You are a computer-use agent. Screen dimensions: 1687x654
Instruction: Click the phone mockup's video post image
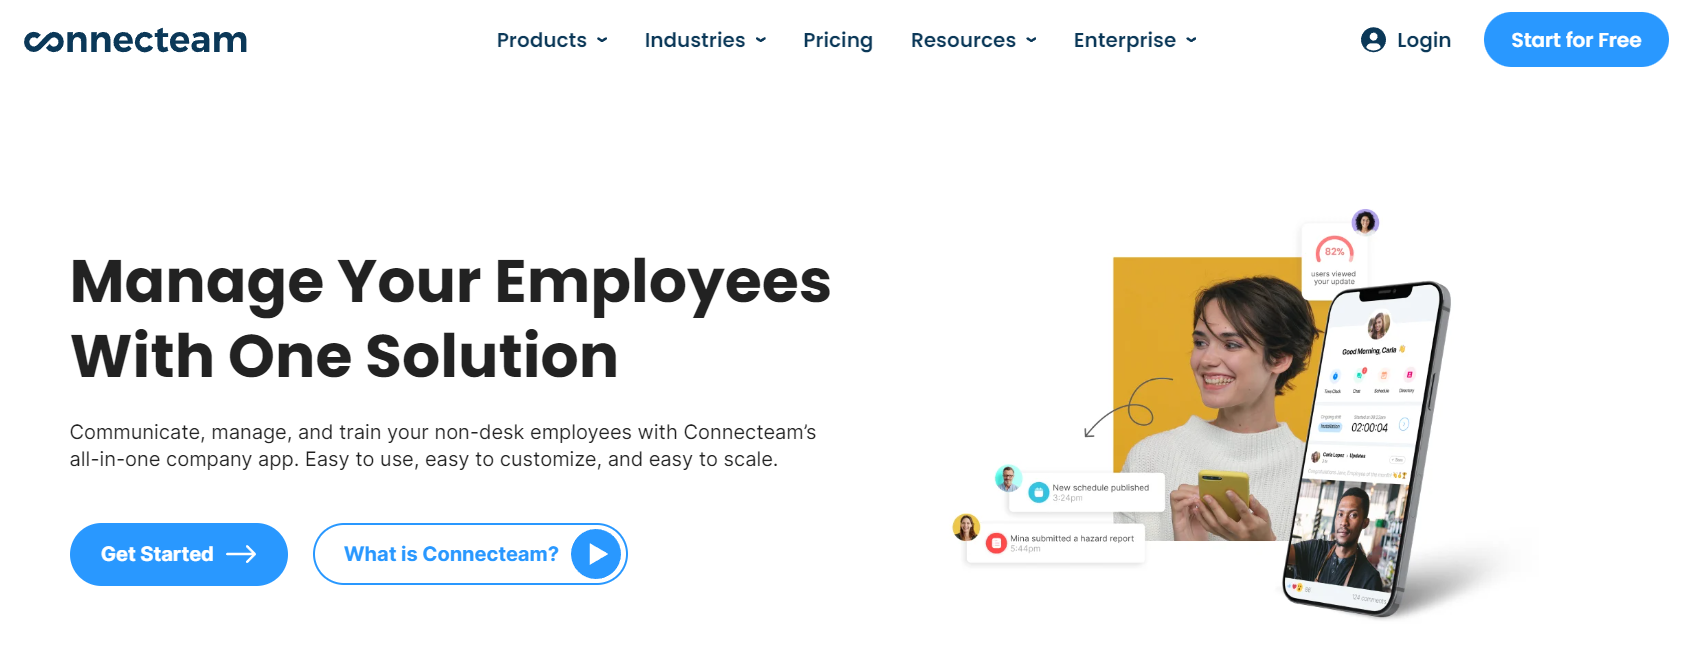tap(1345, 537)
